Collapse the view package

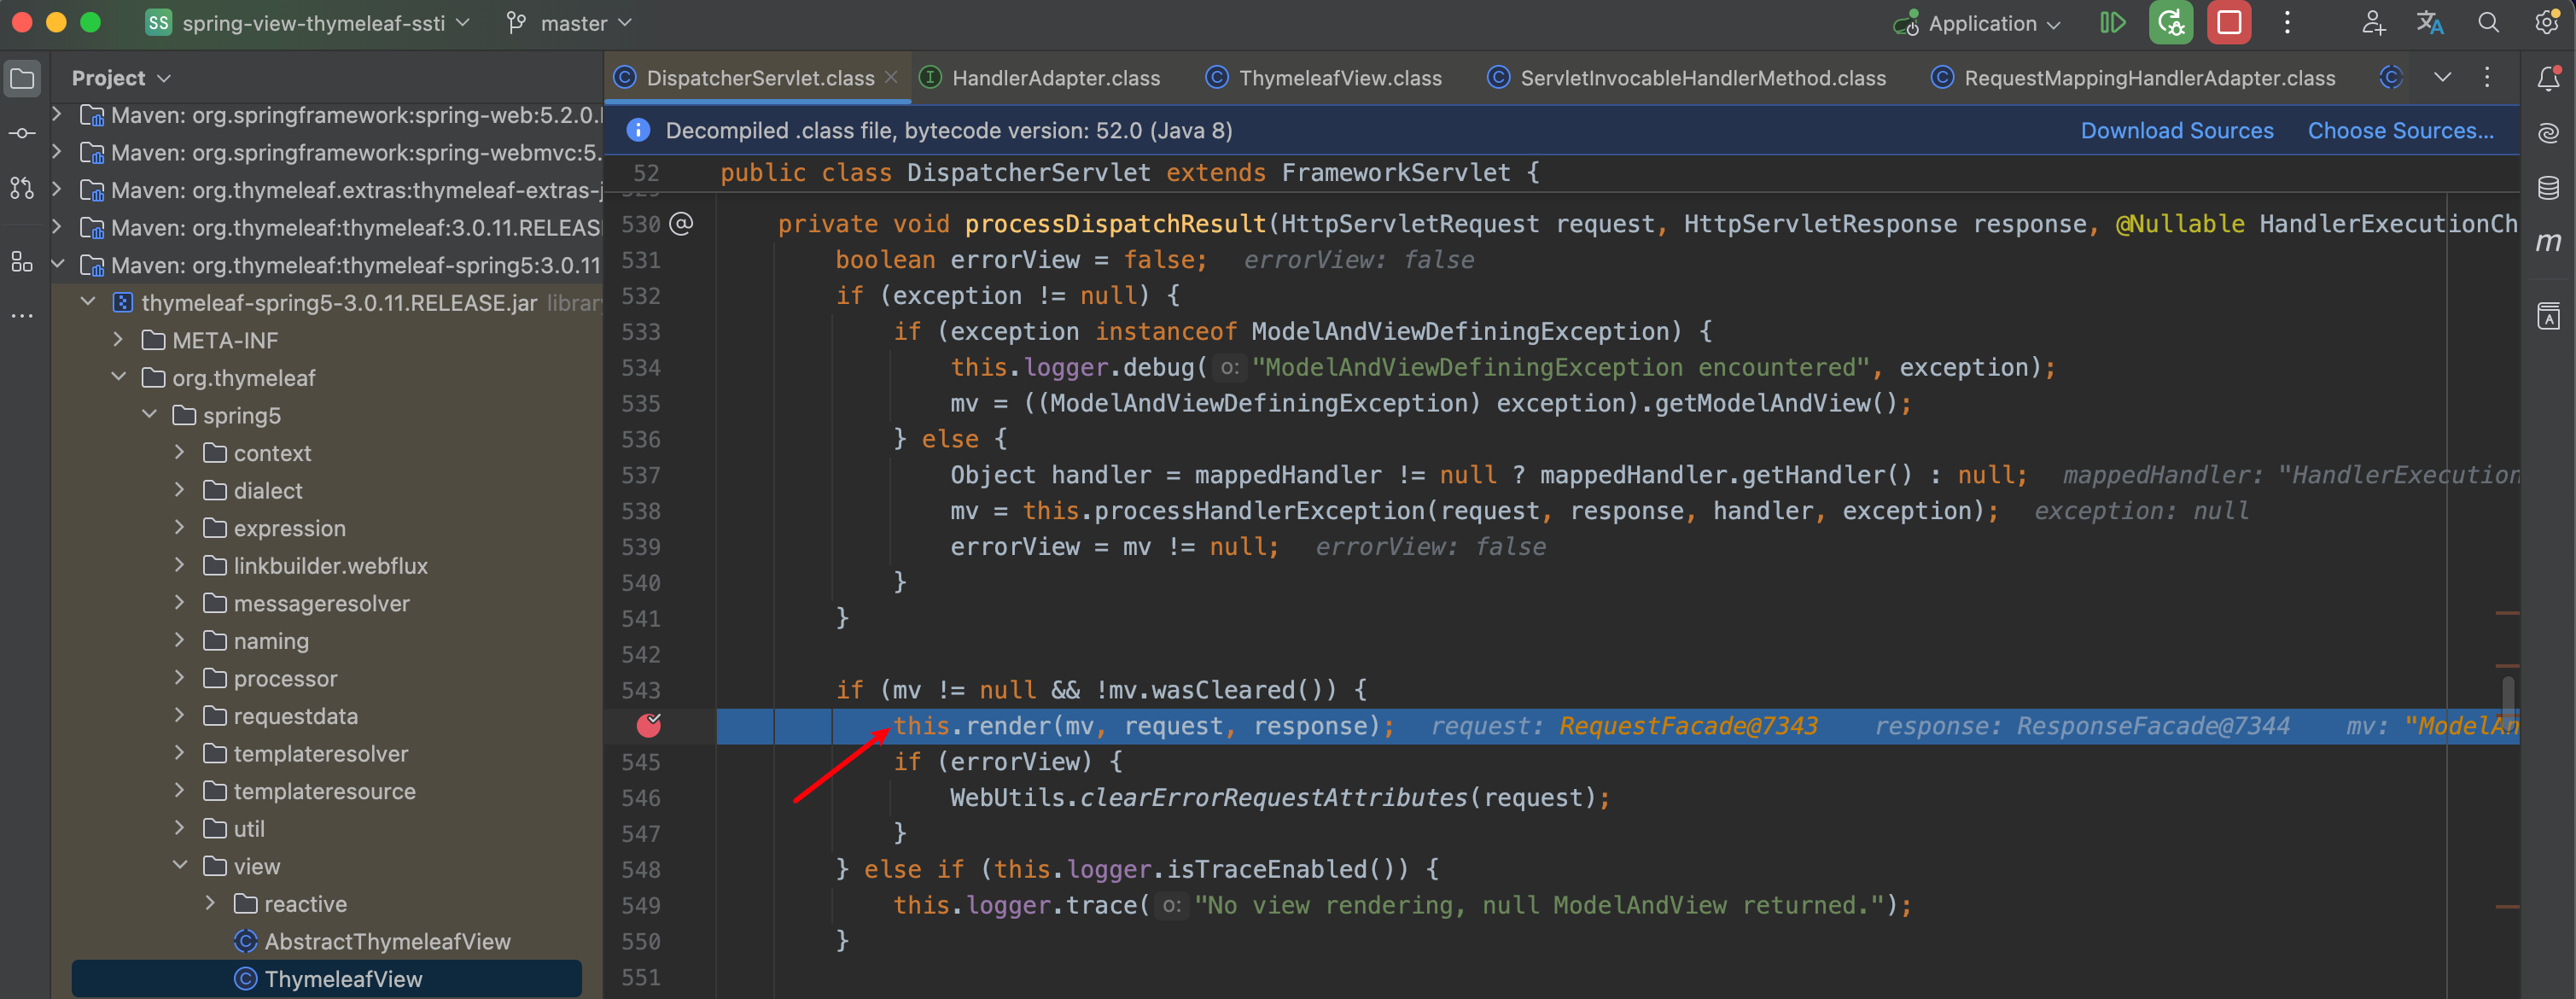(x=180, y=866)
